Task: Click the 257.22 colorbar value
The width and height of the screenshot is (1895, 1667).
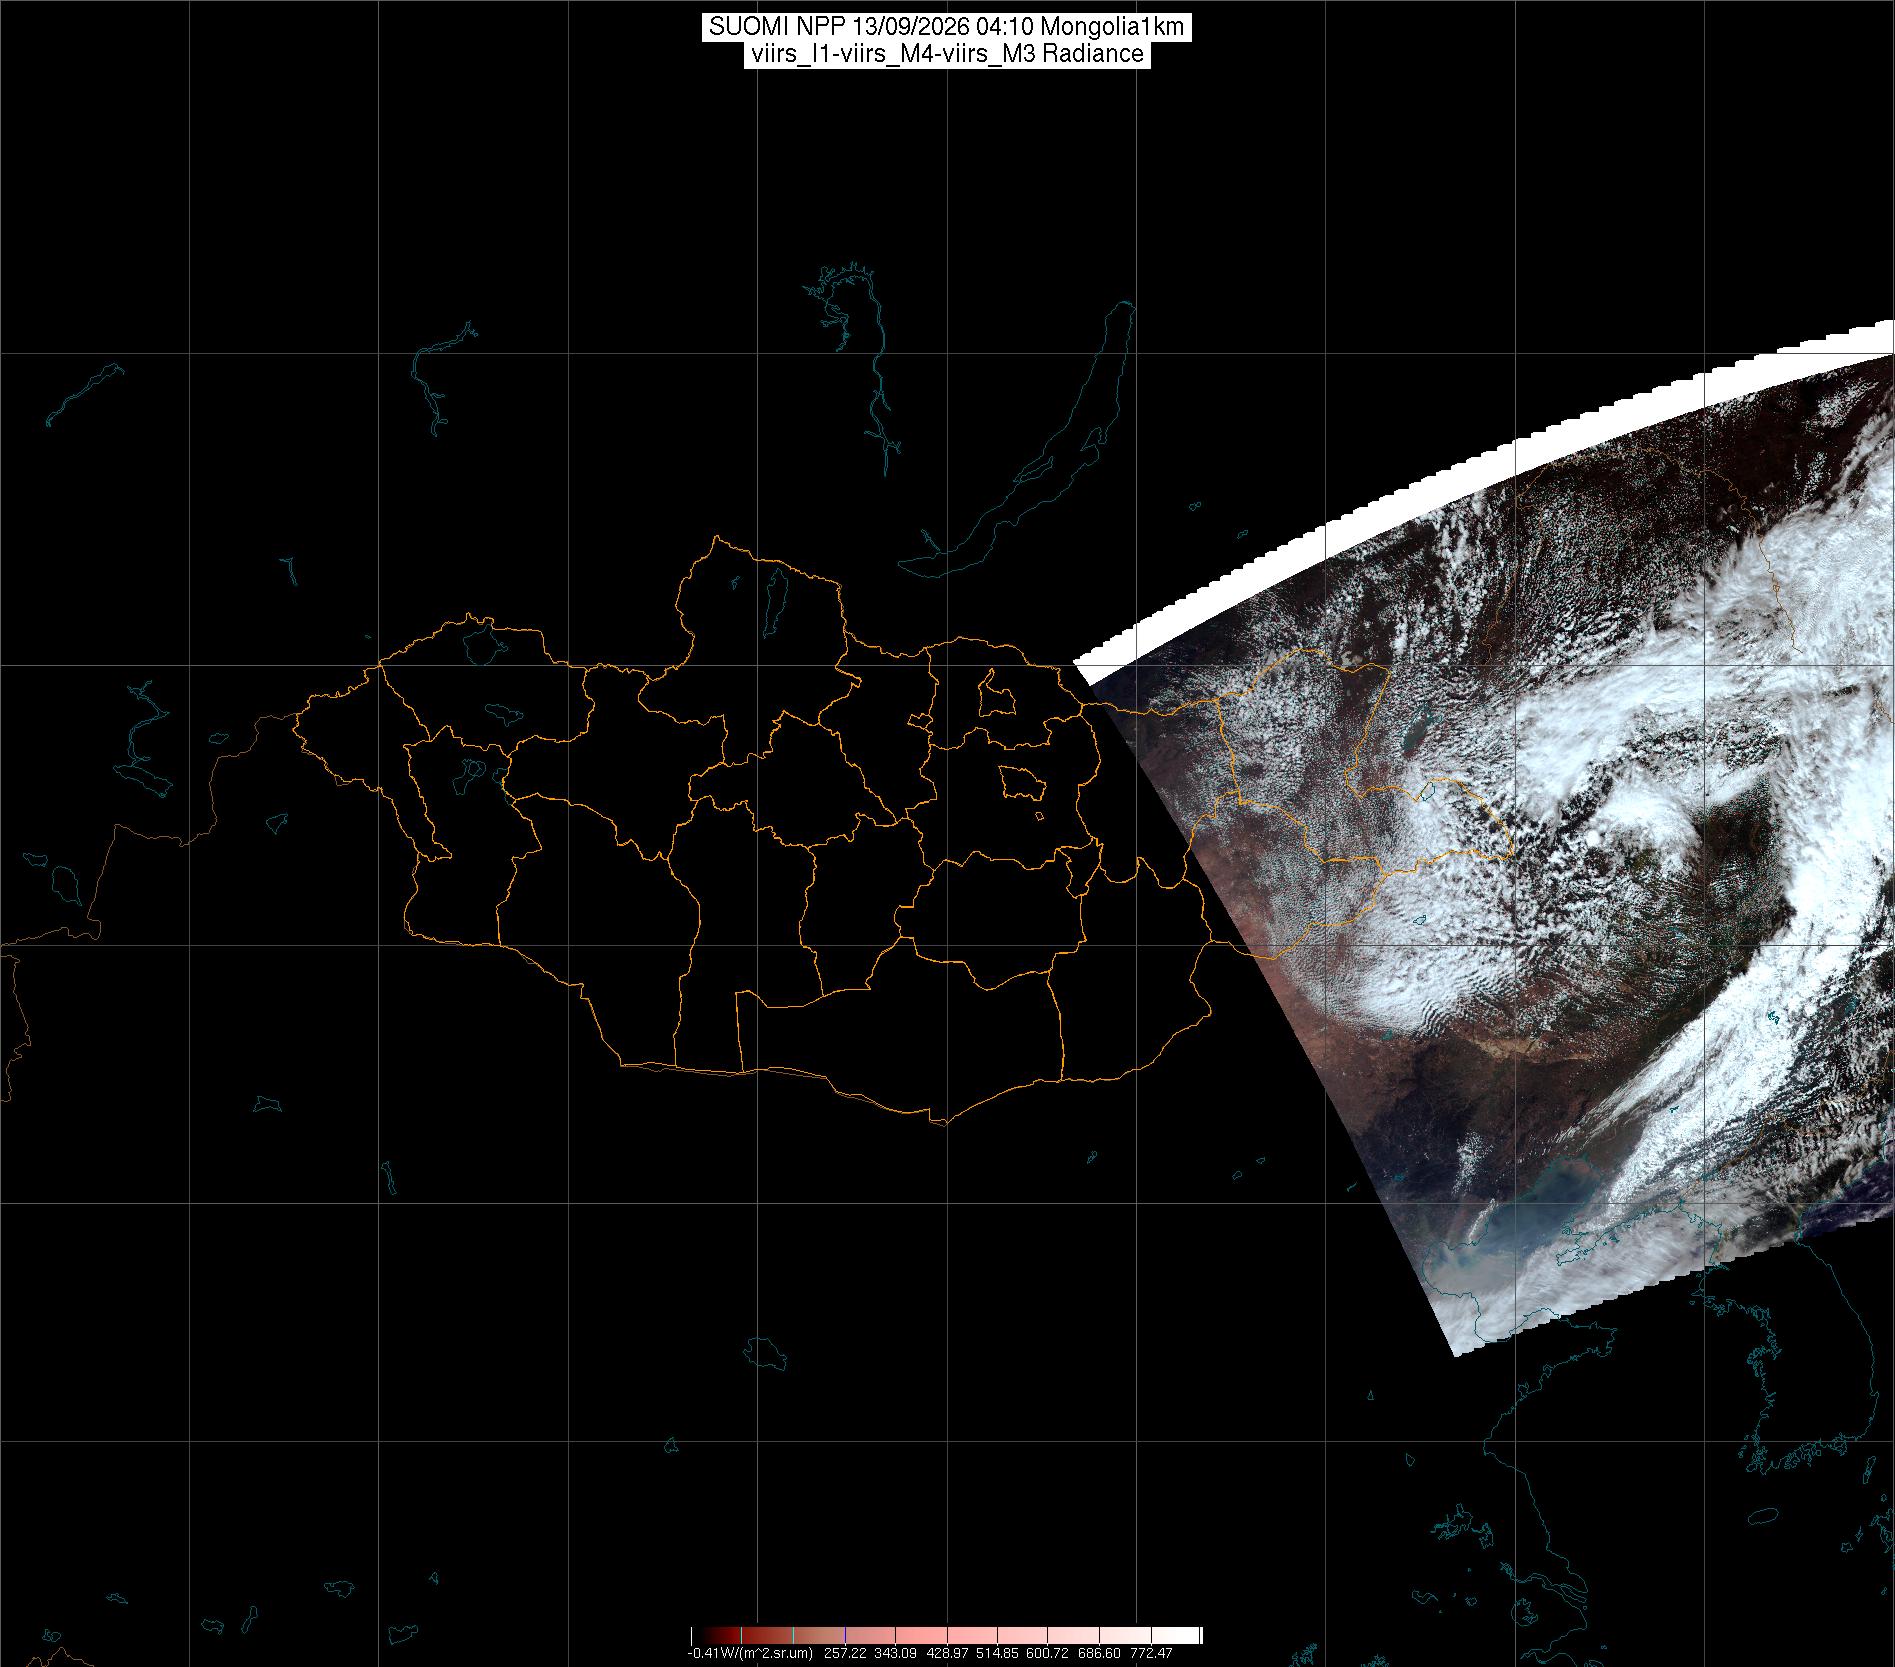Action: point(844,1653)
